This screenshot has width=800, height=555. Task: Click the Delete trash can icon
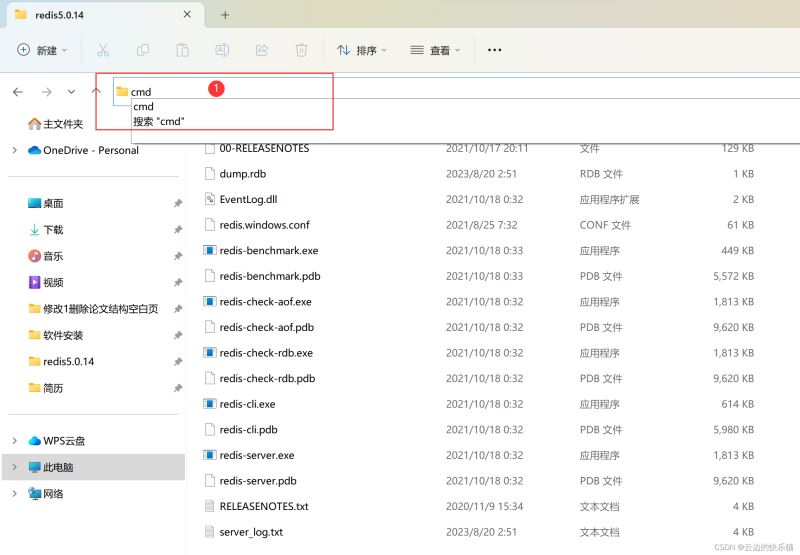click(x=301, y=50)
